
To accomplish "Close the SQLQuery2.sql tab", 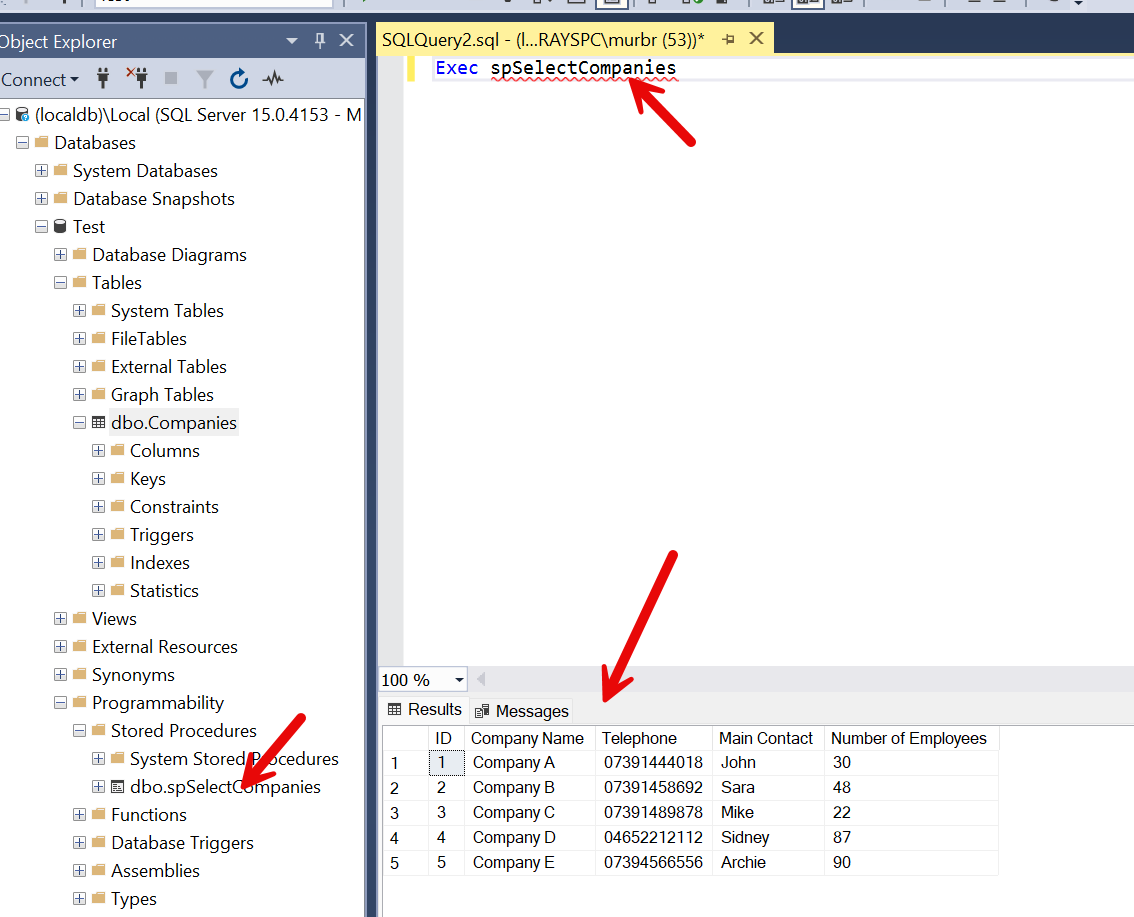I will pyautogui.click(x=756, y=38).
